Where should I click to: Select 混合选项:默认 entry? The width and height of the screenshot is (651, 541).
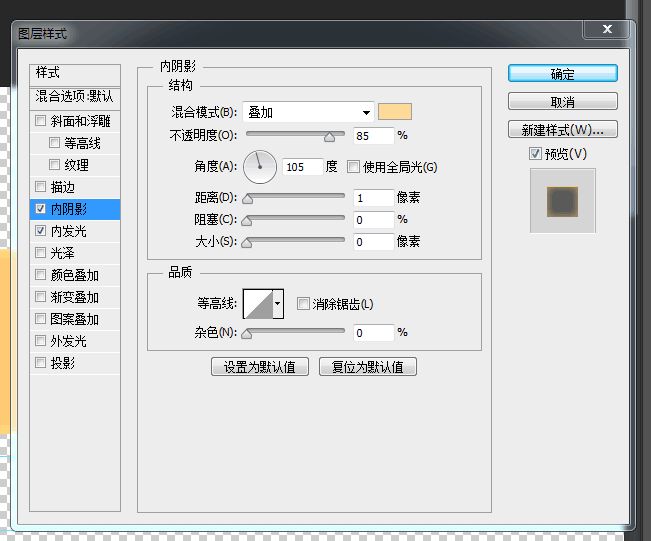[75, 97]
